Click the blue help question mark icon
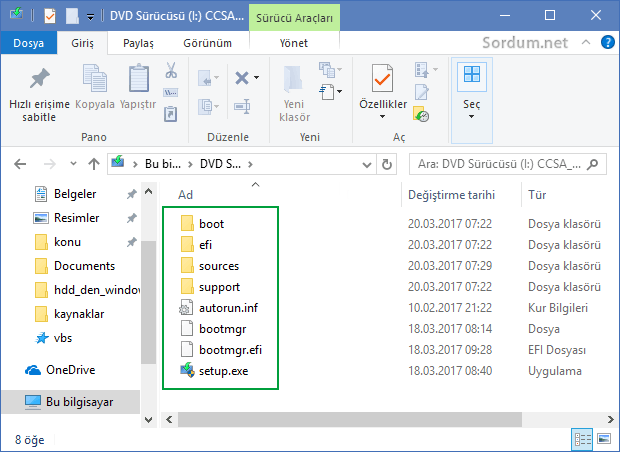This screenshot has width=620, height=452. click(607, 42)
